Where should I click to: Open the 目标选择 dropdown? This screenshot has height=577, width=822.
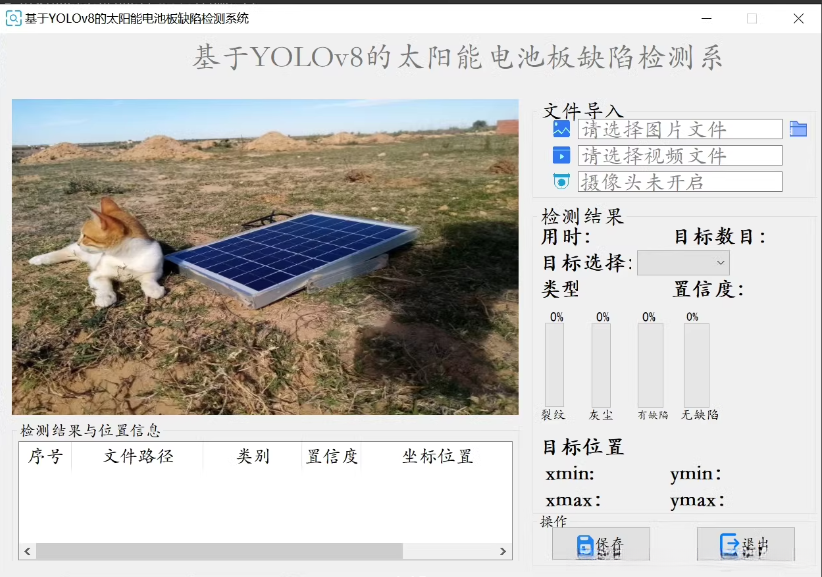tap(683, 263)
